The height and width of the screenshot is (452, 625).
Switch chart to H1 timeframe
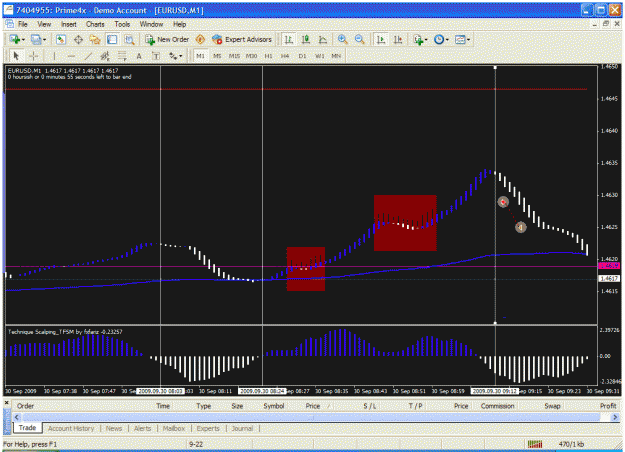[x=268, y=56]
